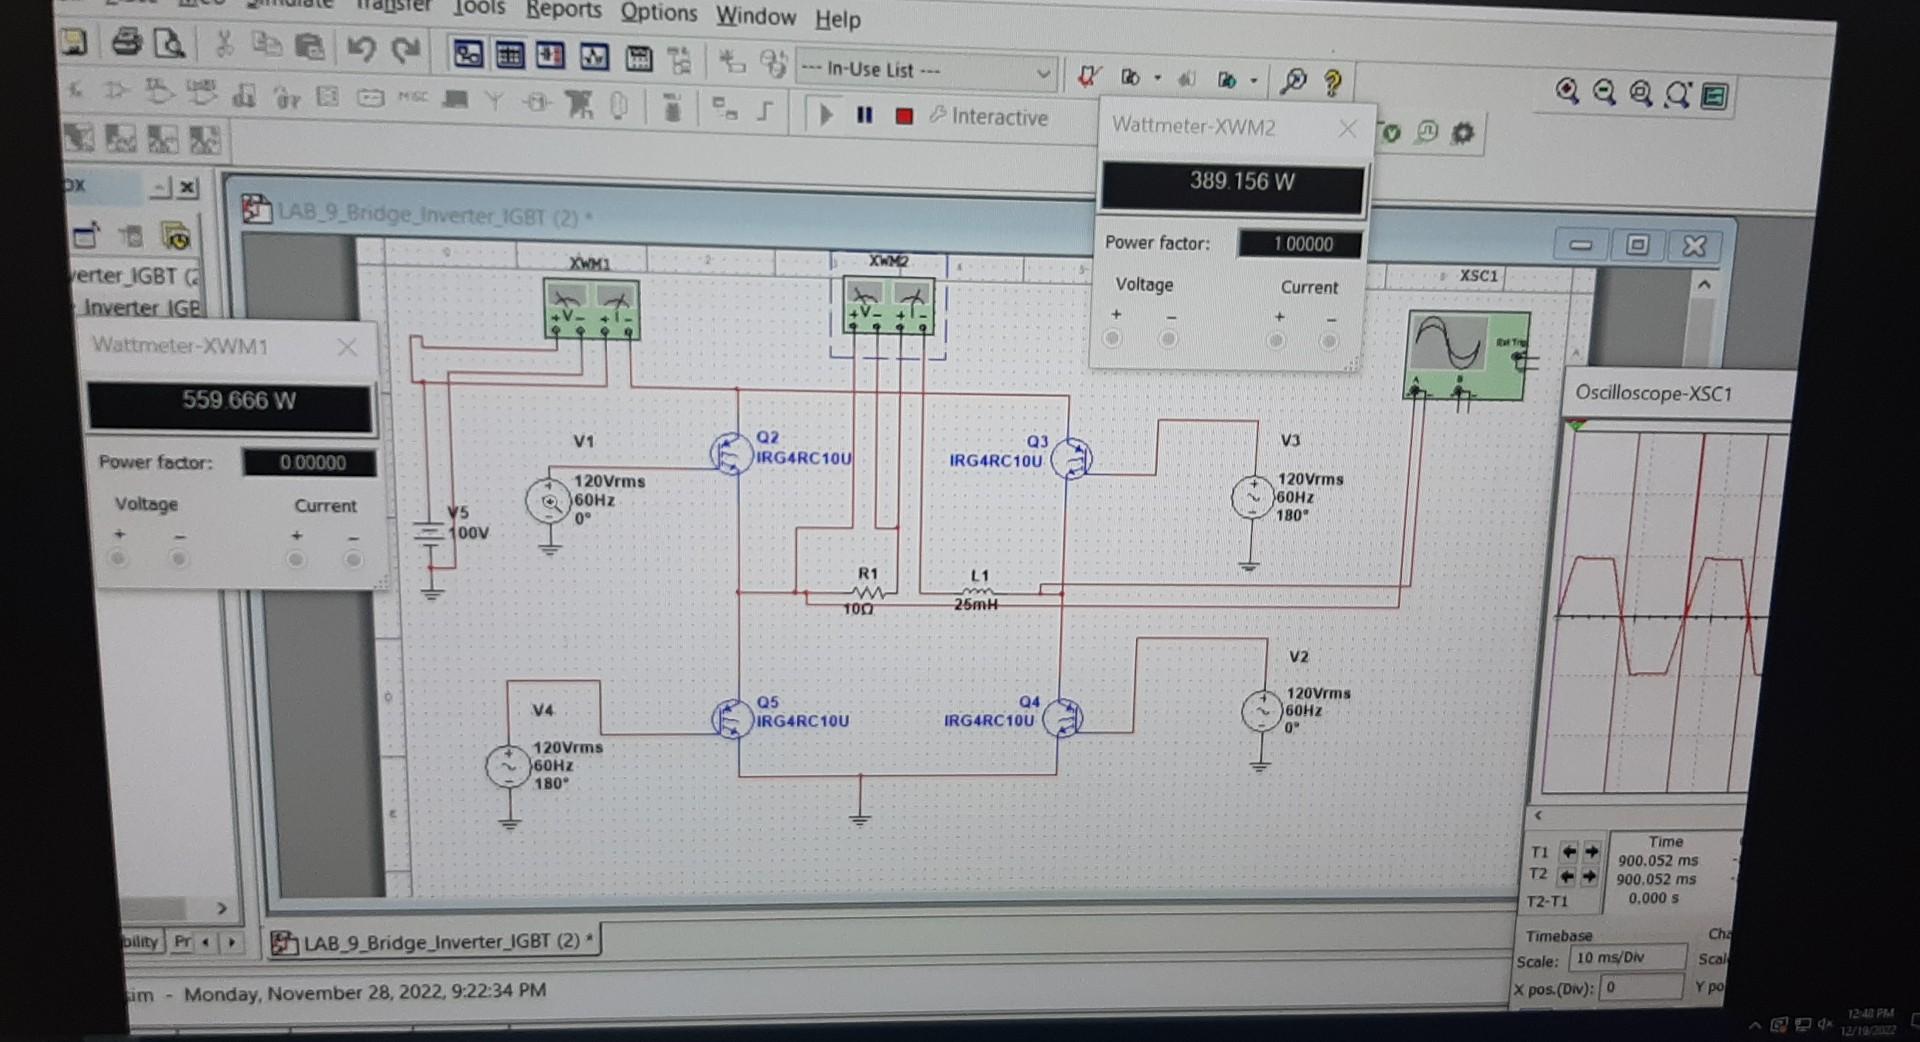Pause the running simulation

point(864,115)
